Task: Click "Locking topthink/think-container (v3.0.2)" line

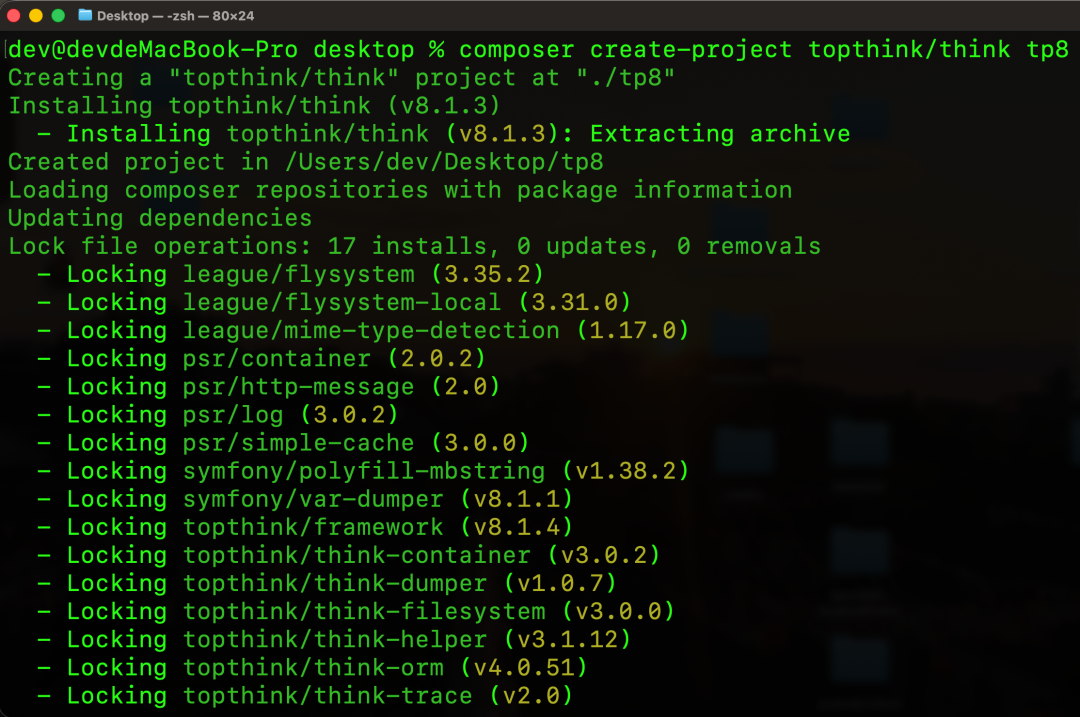Action: coord(349,556)
